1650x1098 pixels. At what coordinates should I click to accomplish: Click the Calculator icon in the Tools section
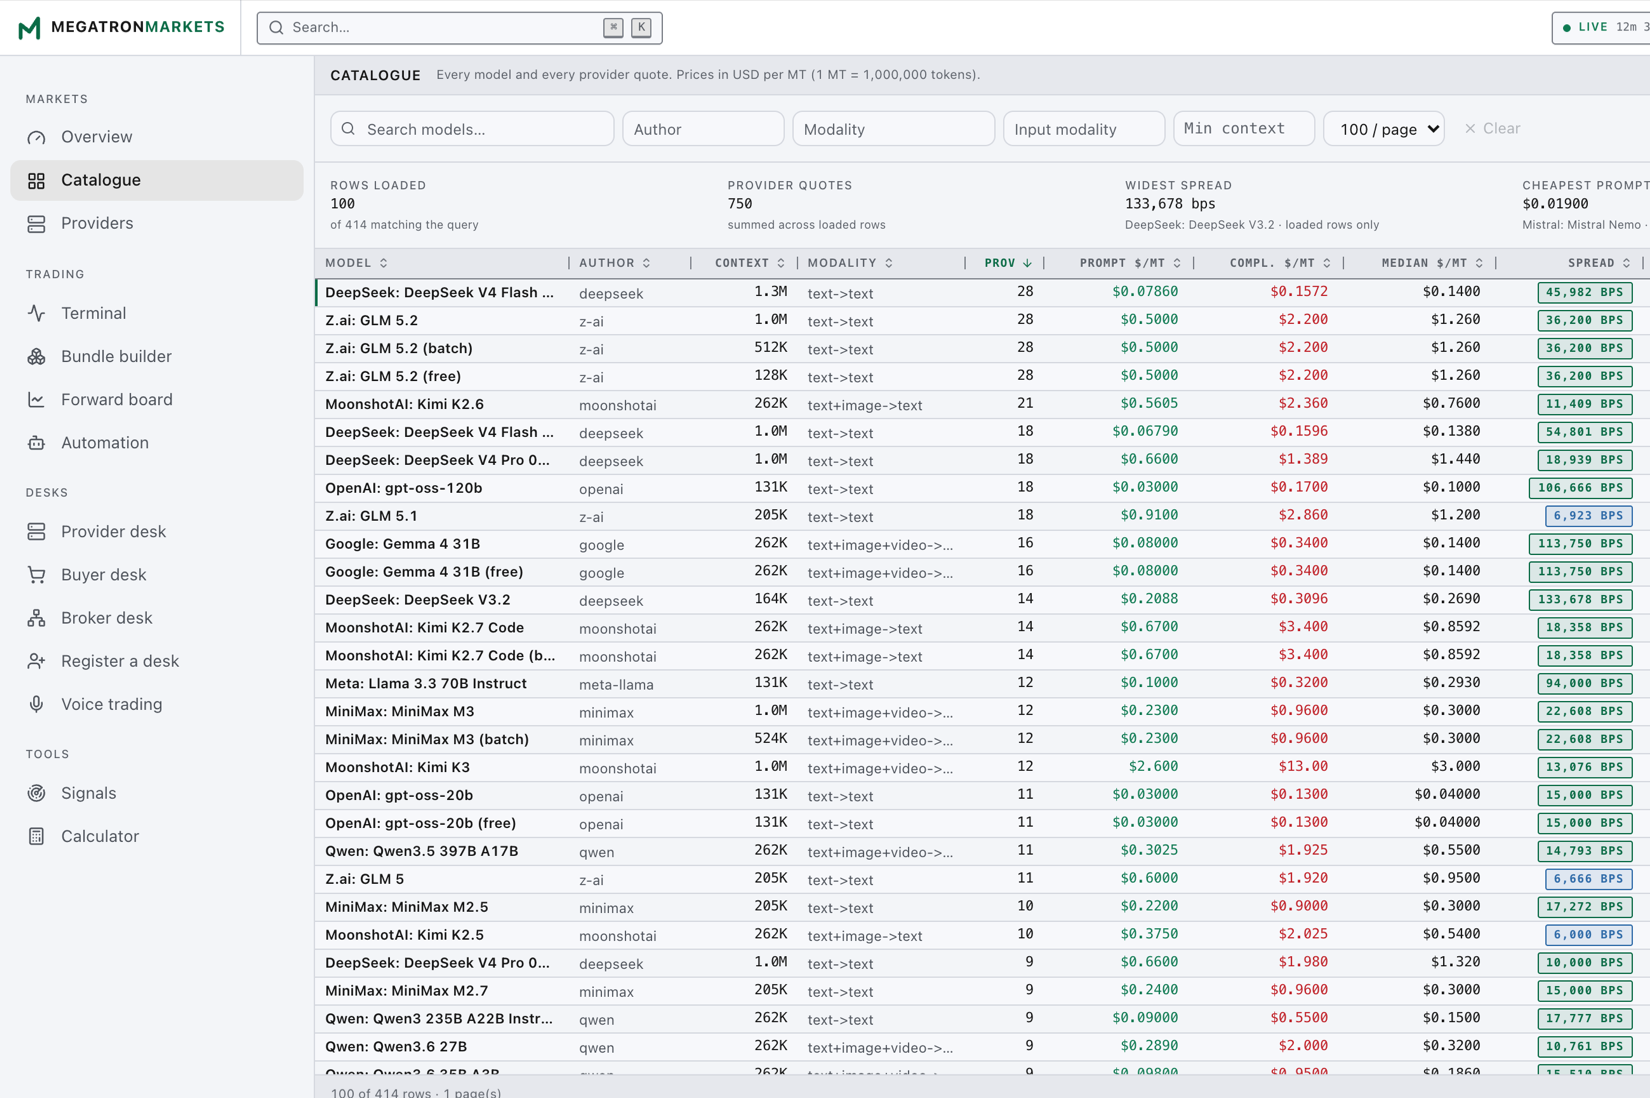tap(36, 836)
